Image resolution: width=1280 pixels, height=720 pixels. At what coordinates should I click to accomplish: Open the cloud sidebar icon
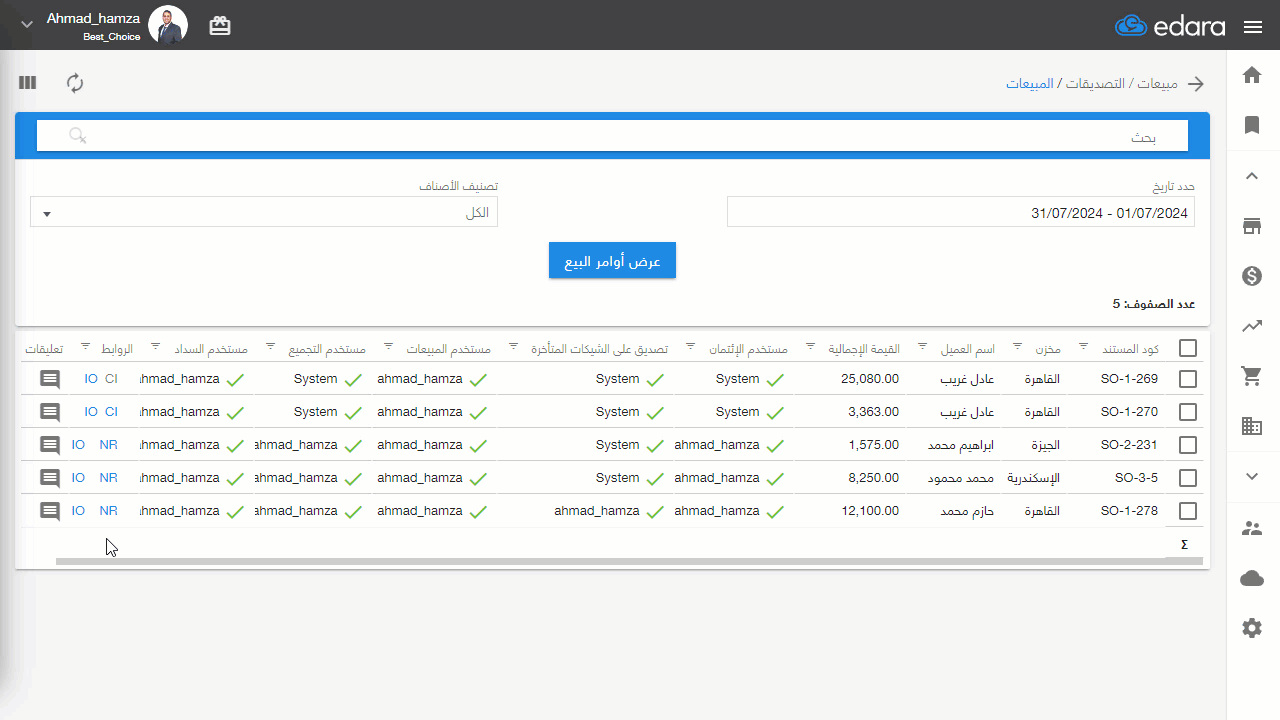pos(1251,578)
